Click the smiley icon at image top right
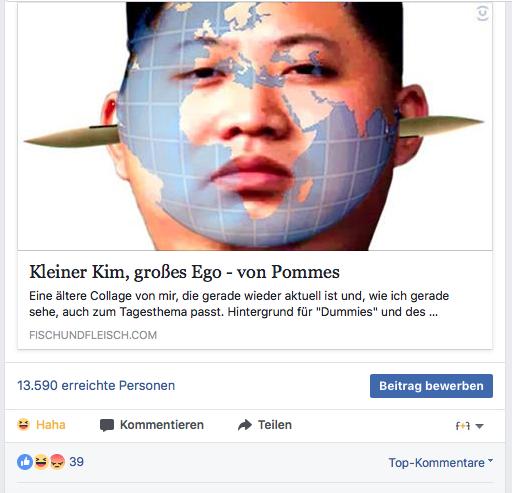This screenshot has height=493, width=512. coord(482,13)
